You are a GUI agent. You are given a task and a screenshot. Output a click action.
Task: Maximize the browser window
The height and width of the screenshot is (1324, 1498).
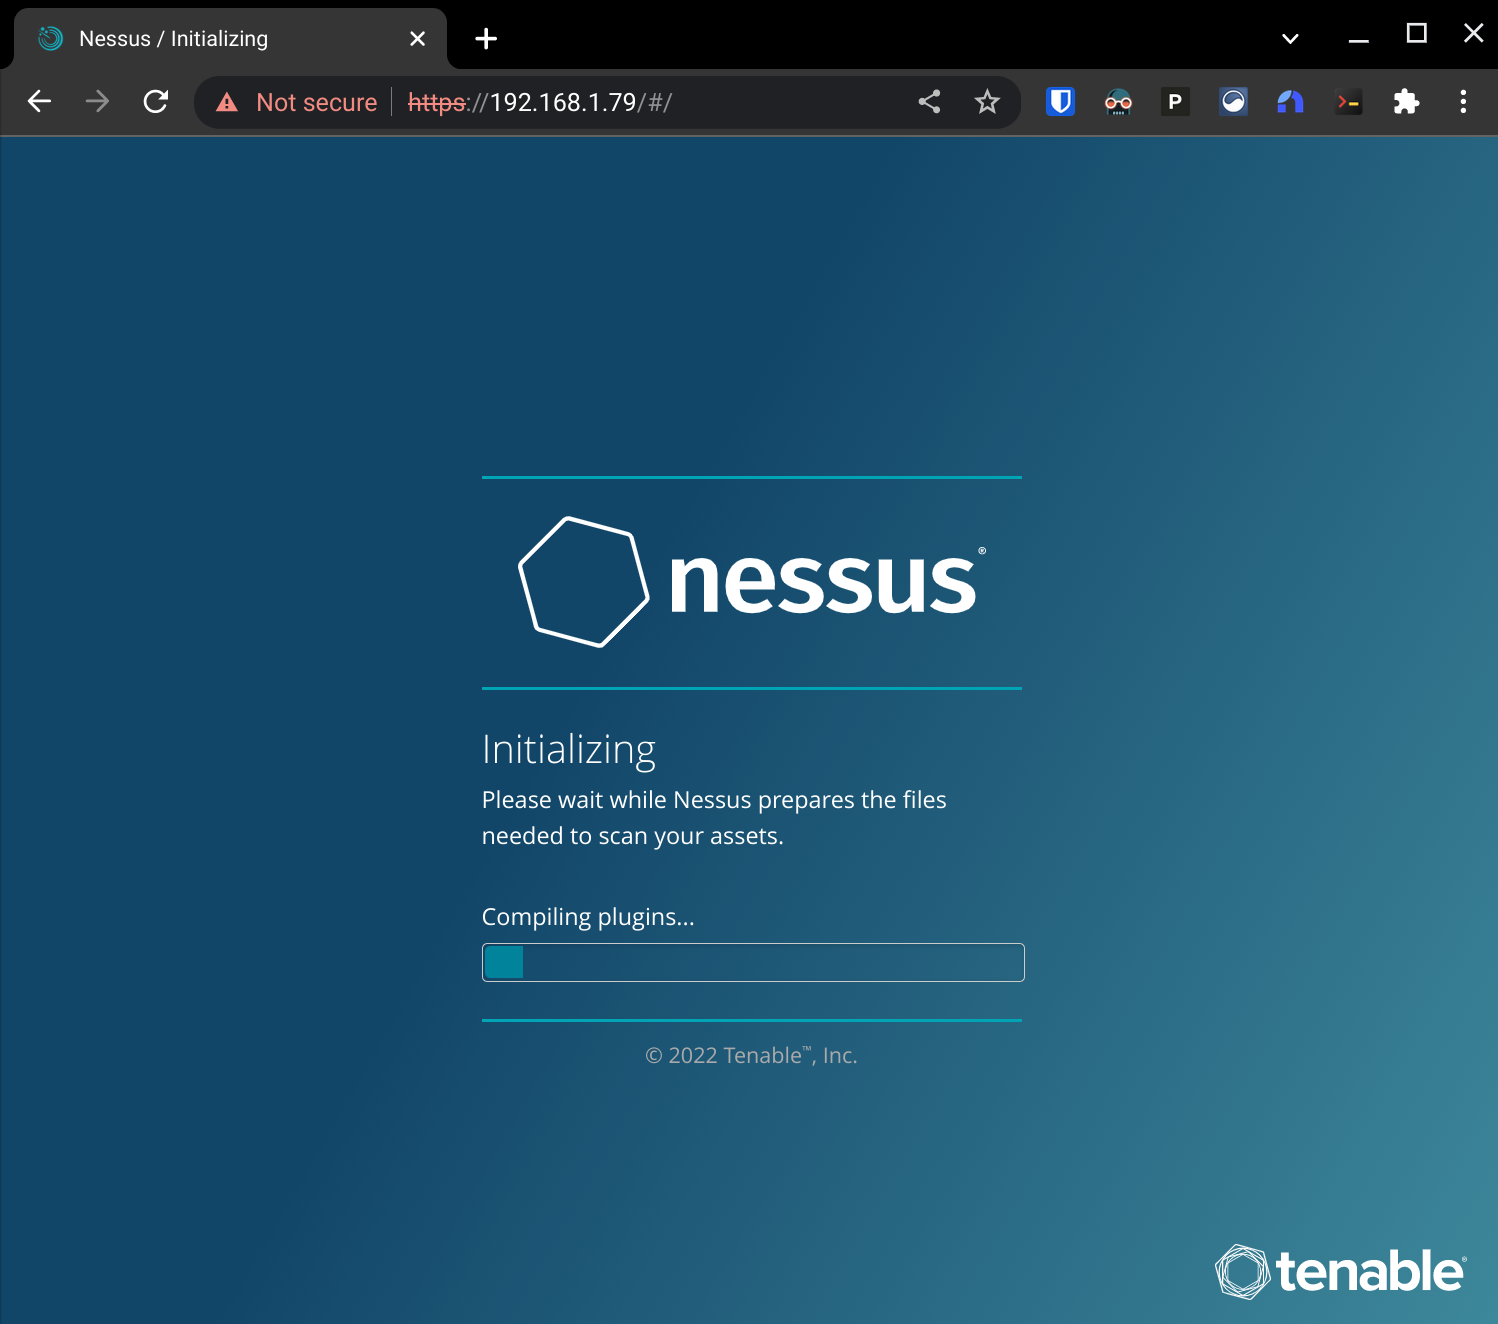point(1416,34)
